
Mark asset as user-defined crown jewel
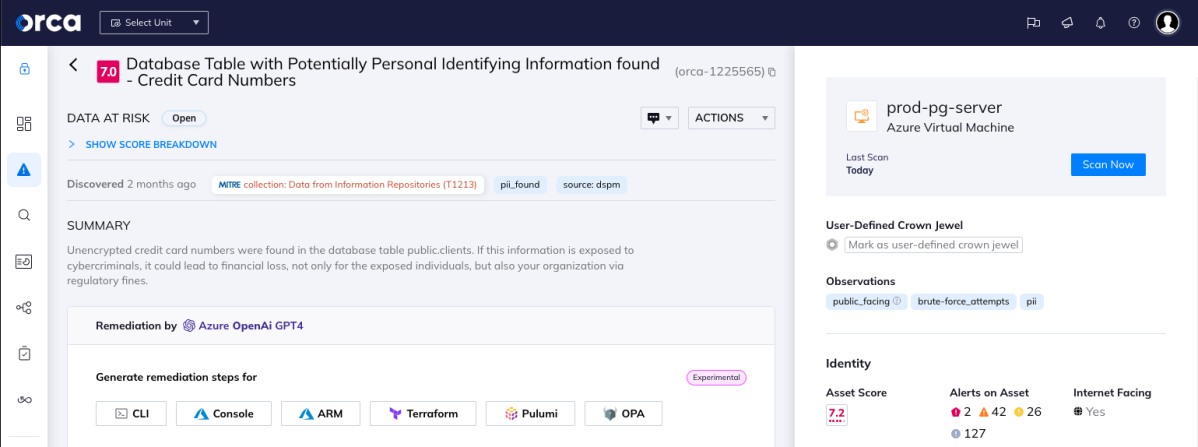933,245
